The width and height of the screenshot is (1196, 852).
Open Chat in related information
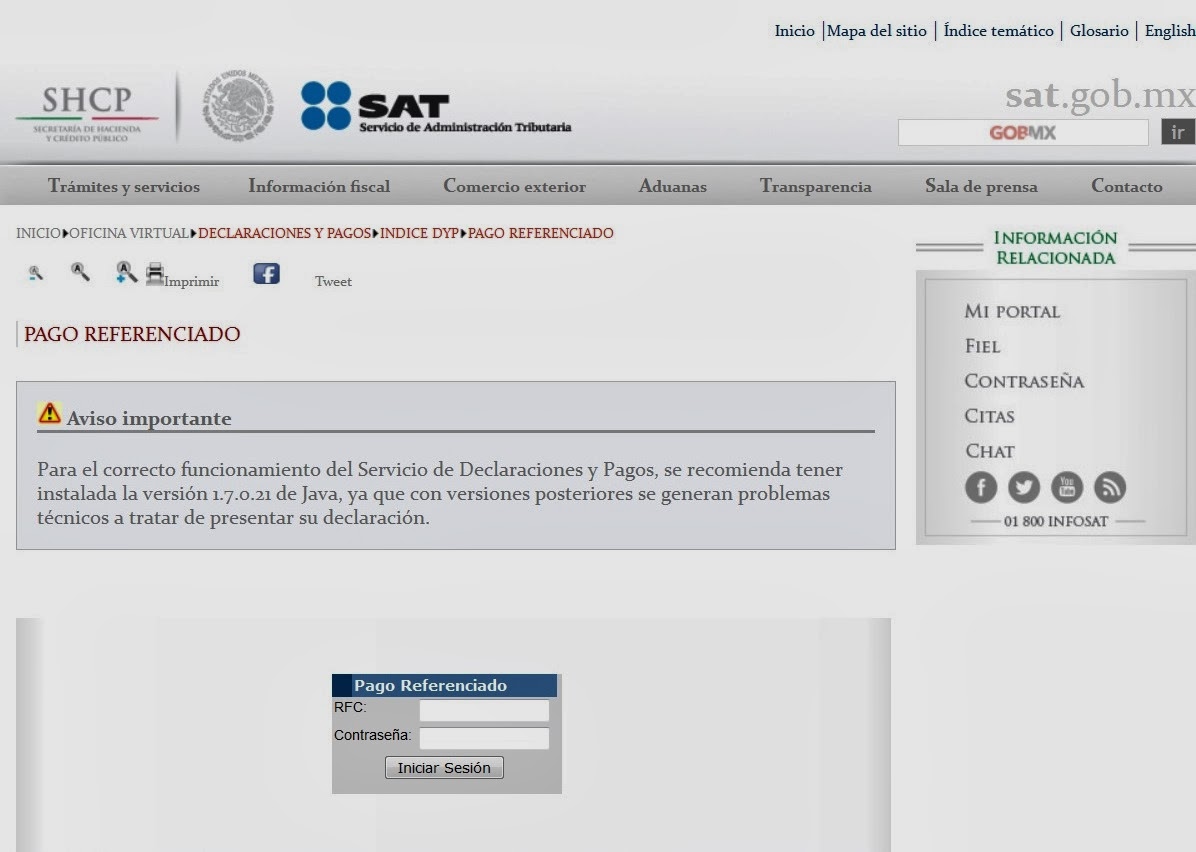(x=990, y=451)
